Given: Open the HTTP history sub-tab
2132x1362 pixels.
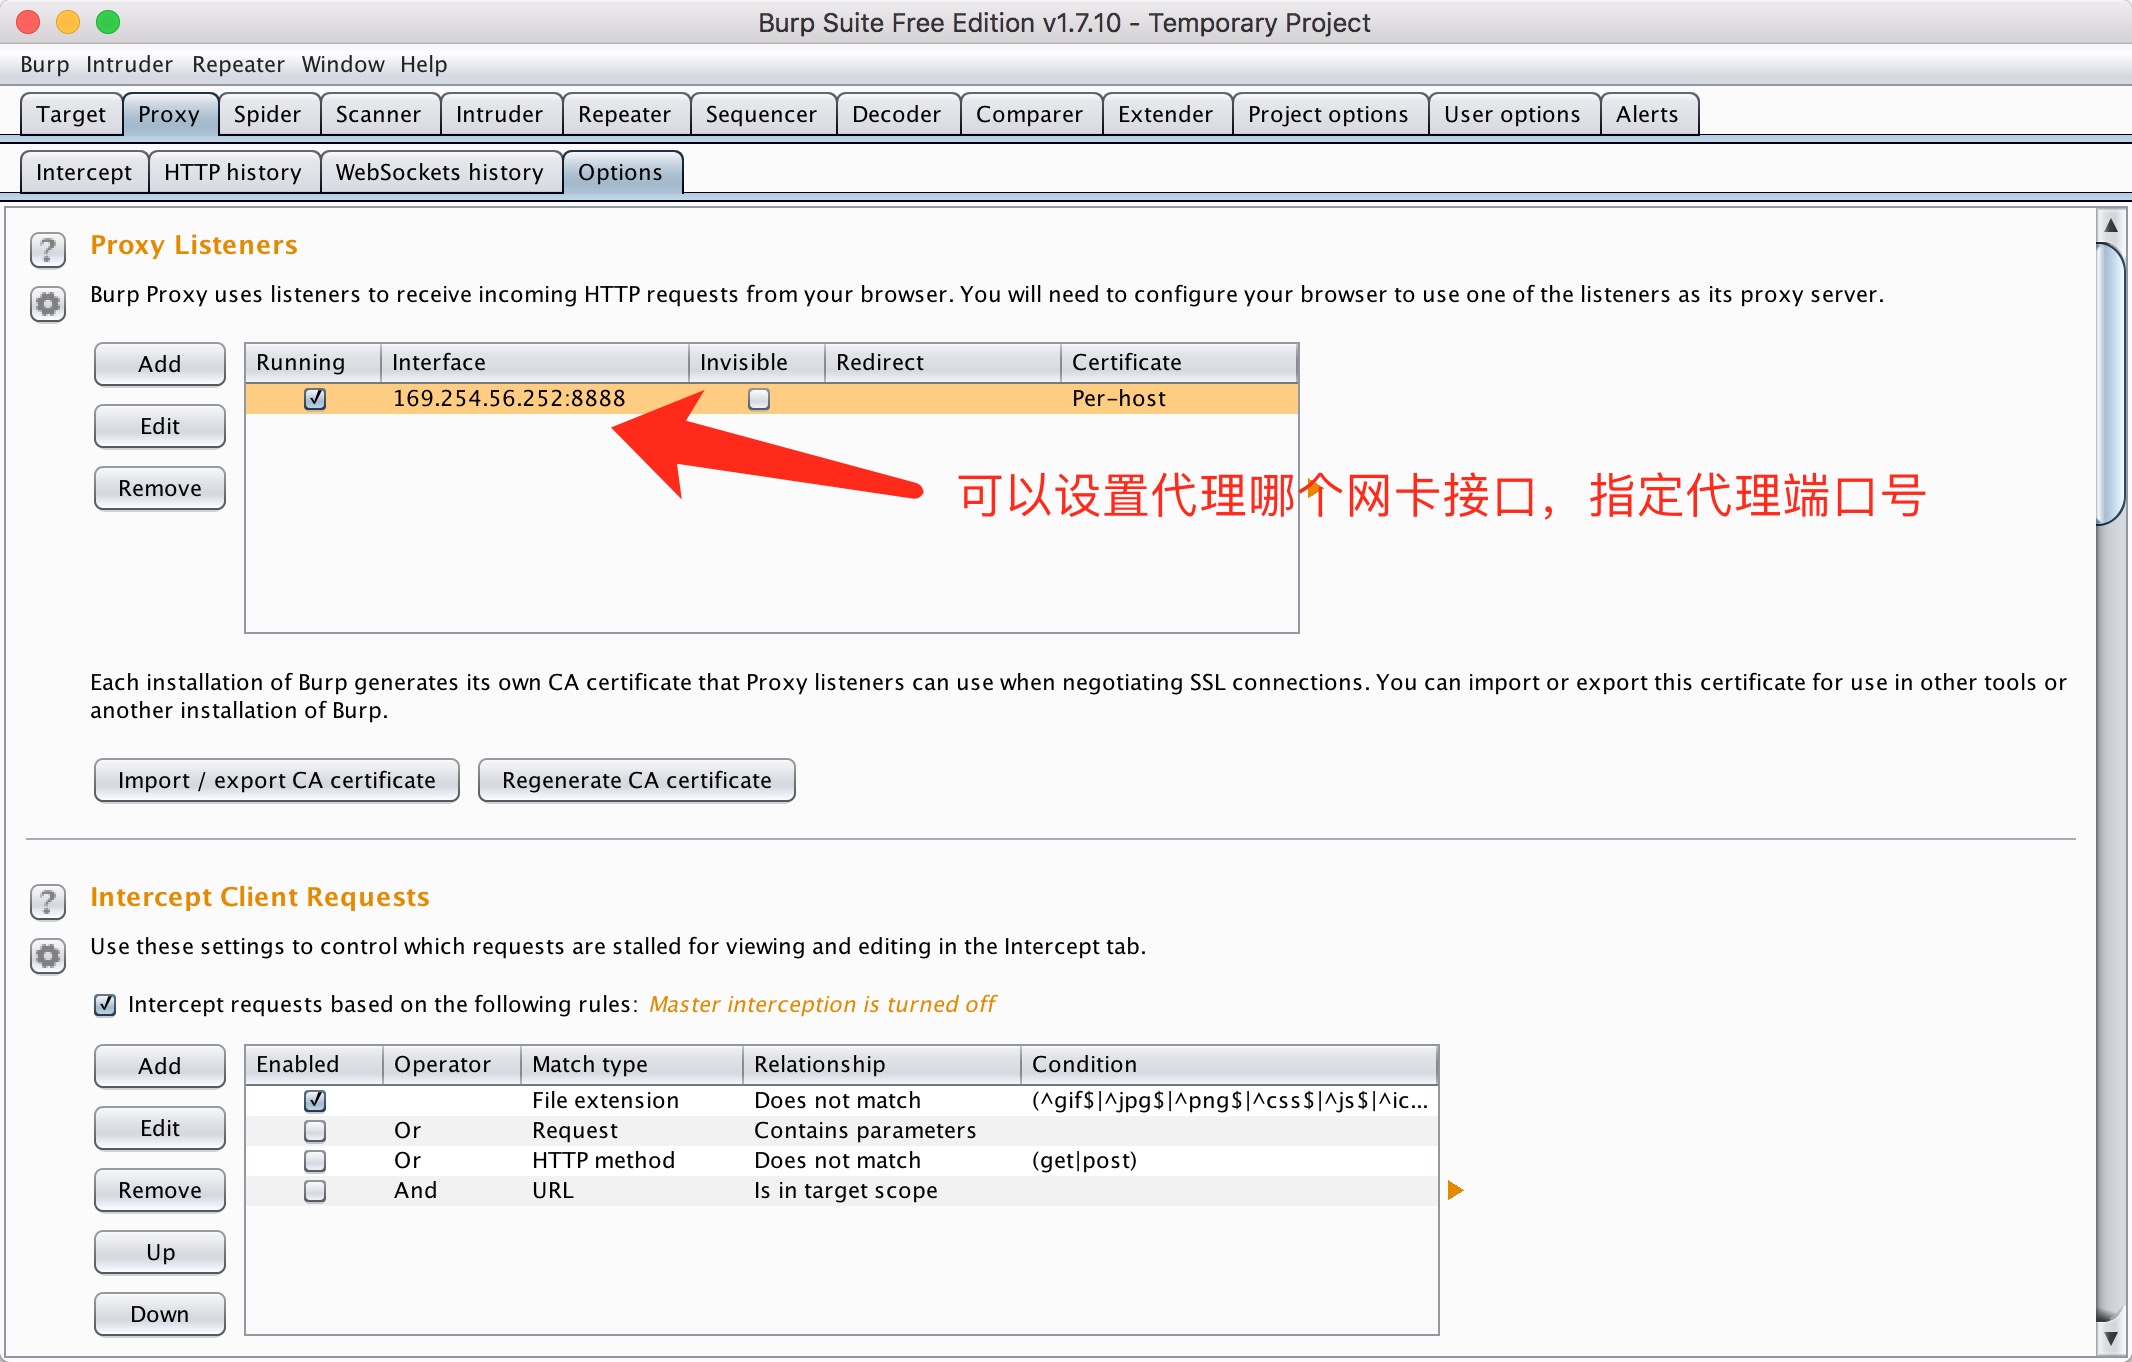Looking at the screenshot, I should [x=233, y=172].
